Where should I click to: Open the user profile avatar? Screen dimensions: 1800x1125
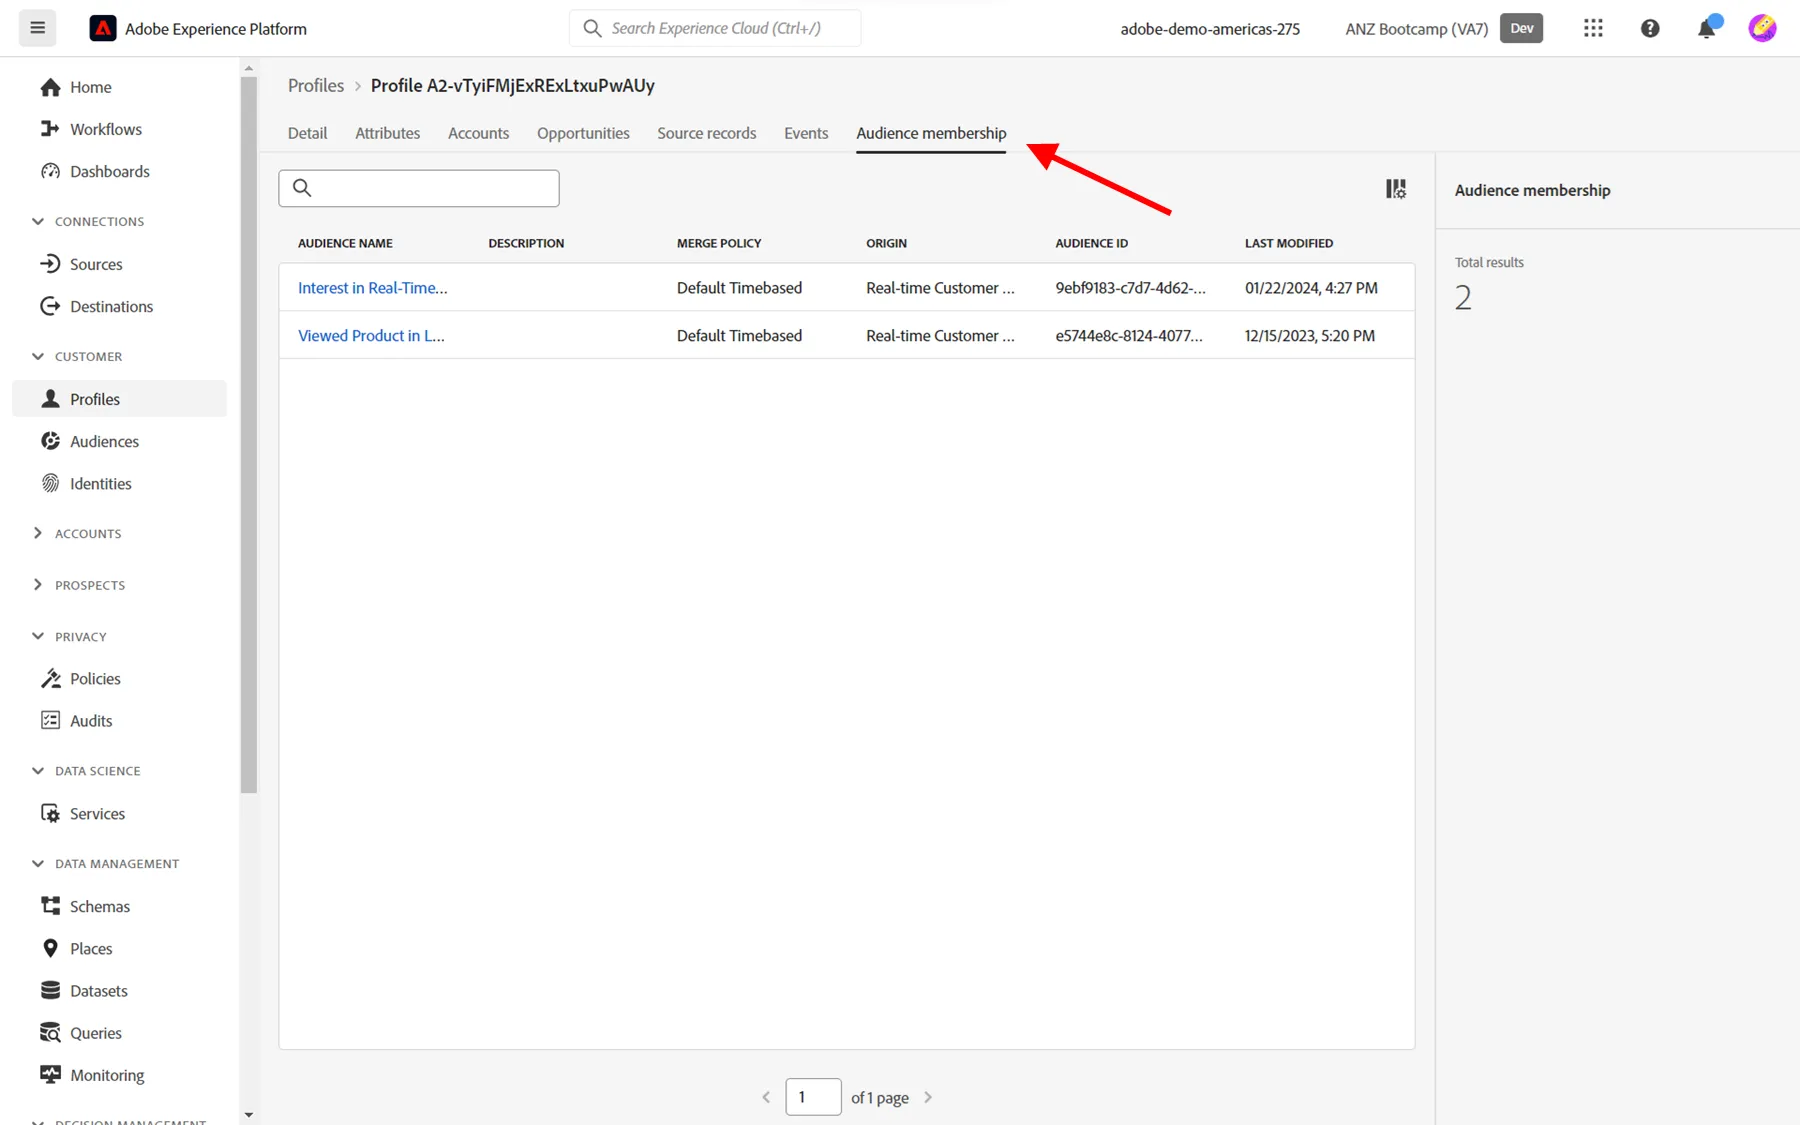[x=1762, y=28]
